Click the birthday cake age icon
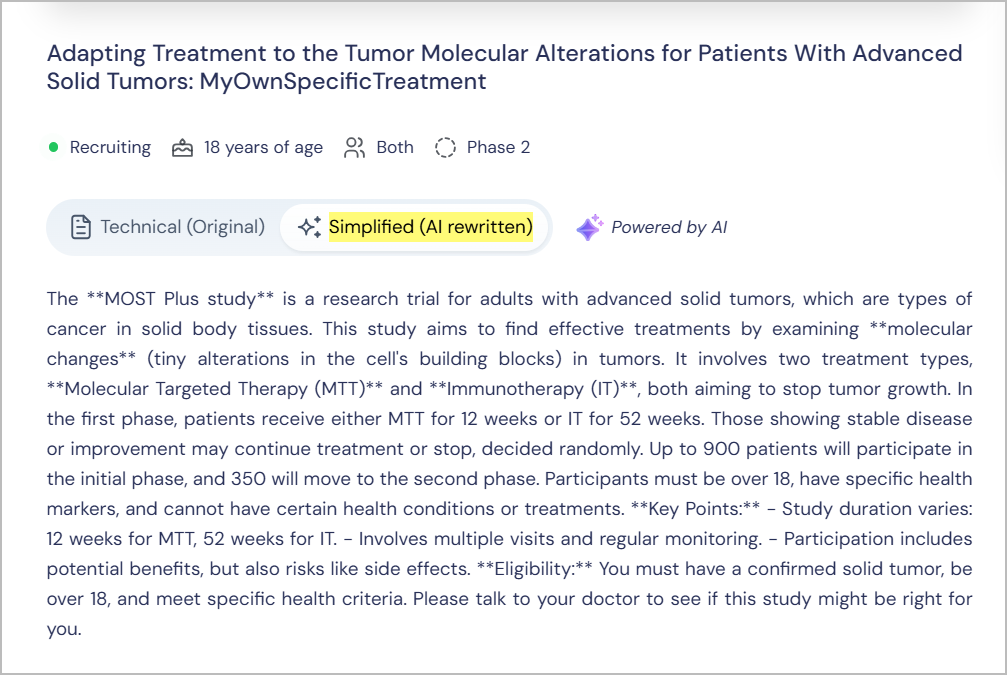The image size is (1007, 675). click(182, 148)
